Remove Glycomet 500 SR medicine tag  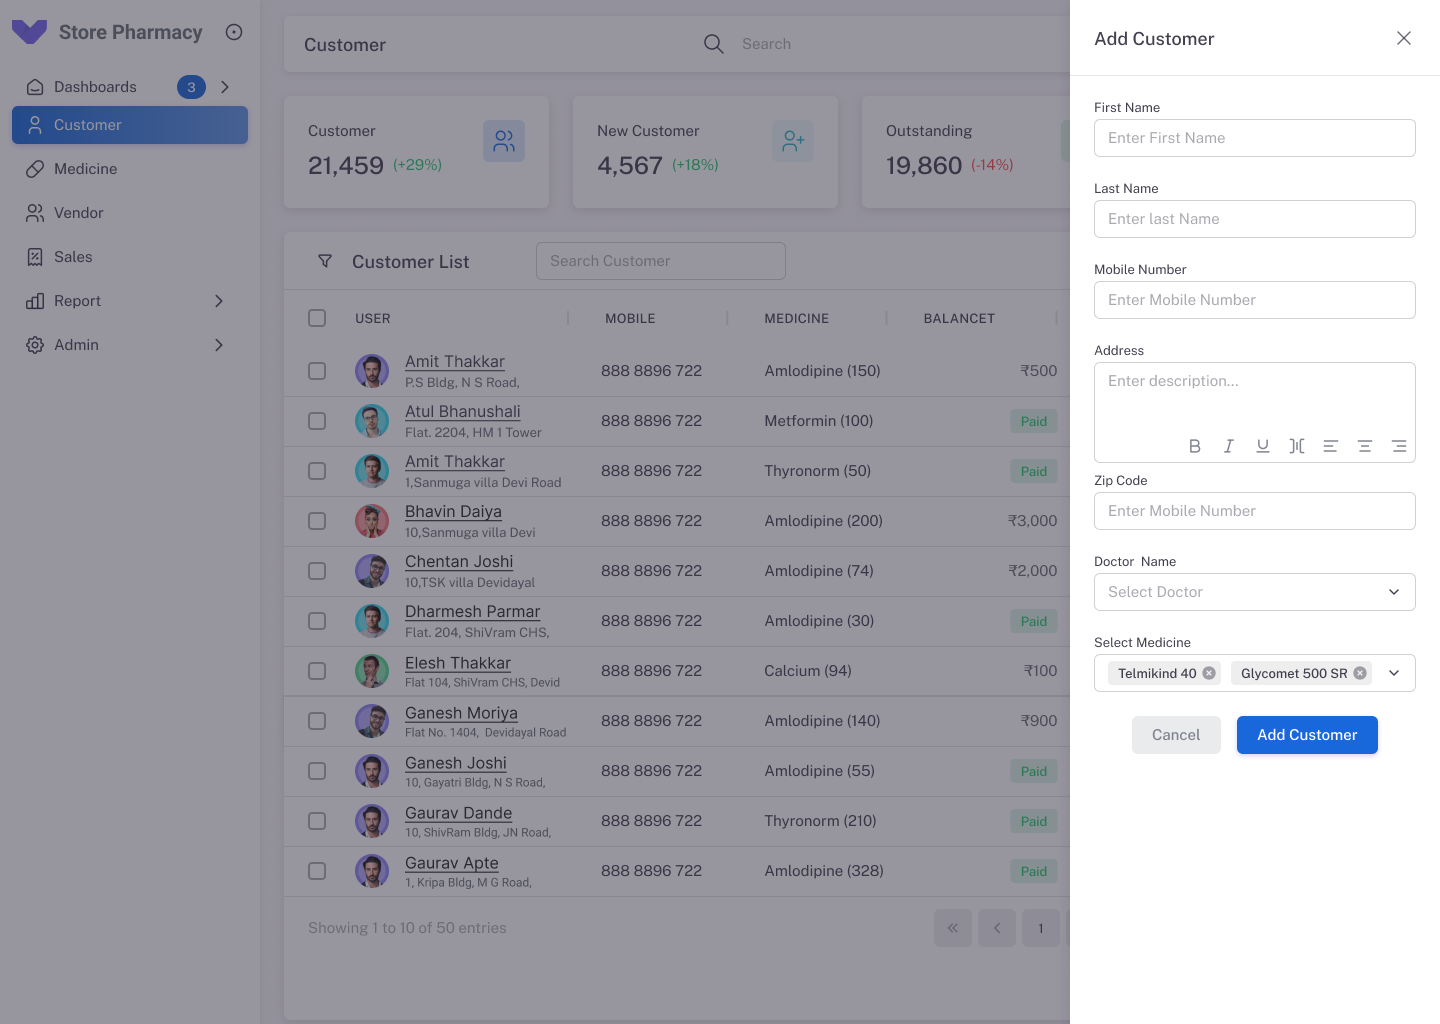(1360, 673)
